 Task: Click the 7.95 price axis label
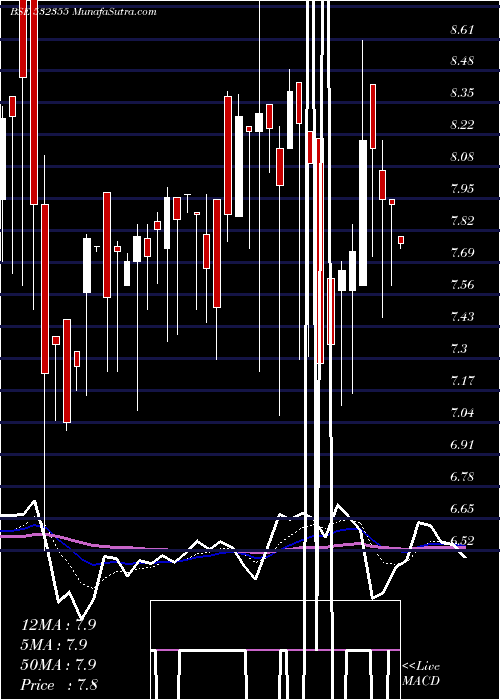pyautogui.click(x=462, y=188)
